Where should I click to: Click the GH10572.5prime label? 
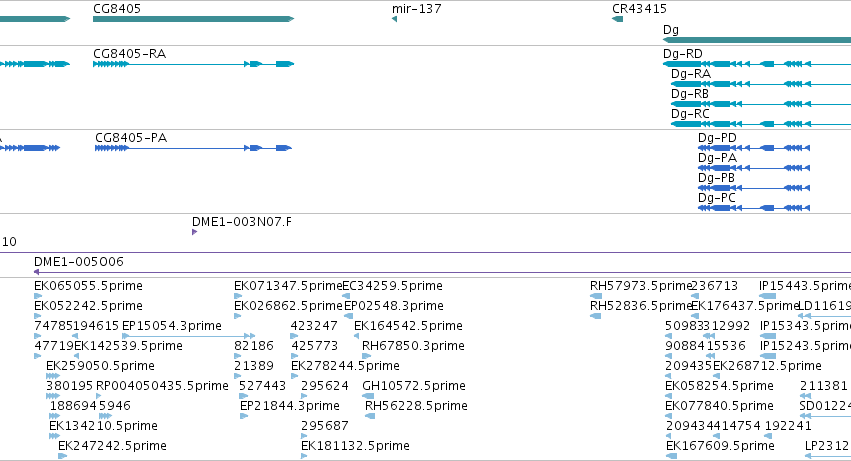pos(414,386)
